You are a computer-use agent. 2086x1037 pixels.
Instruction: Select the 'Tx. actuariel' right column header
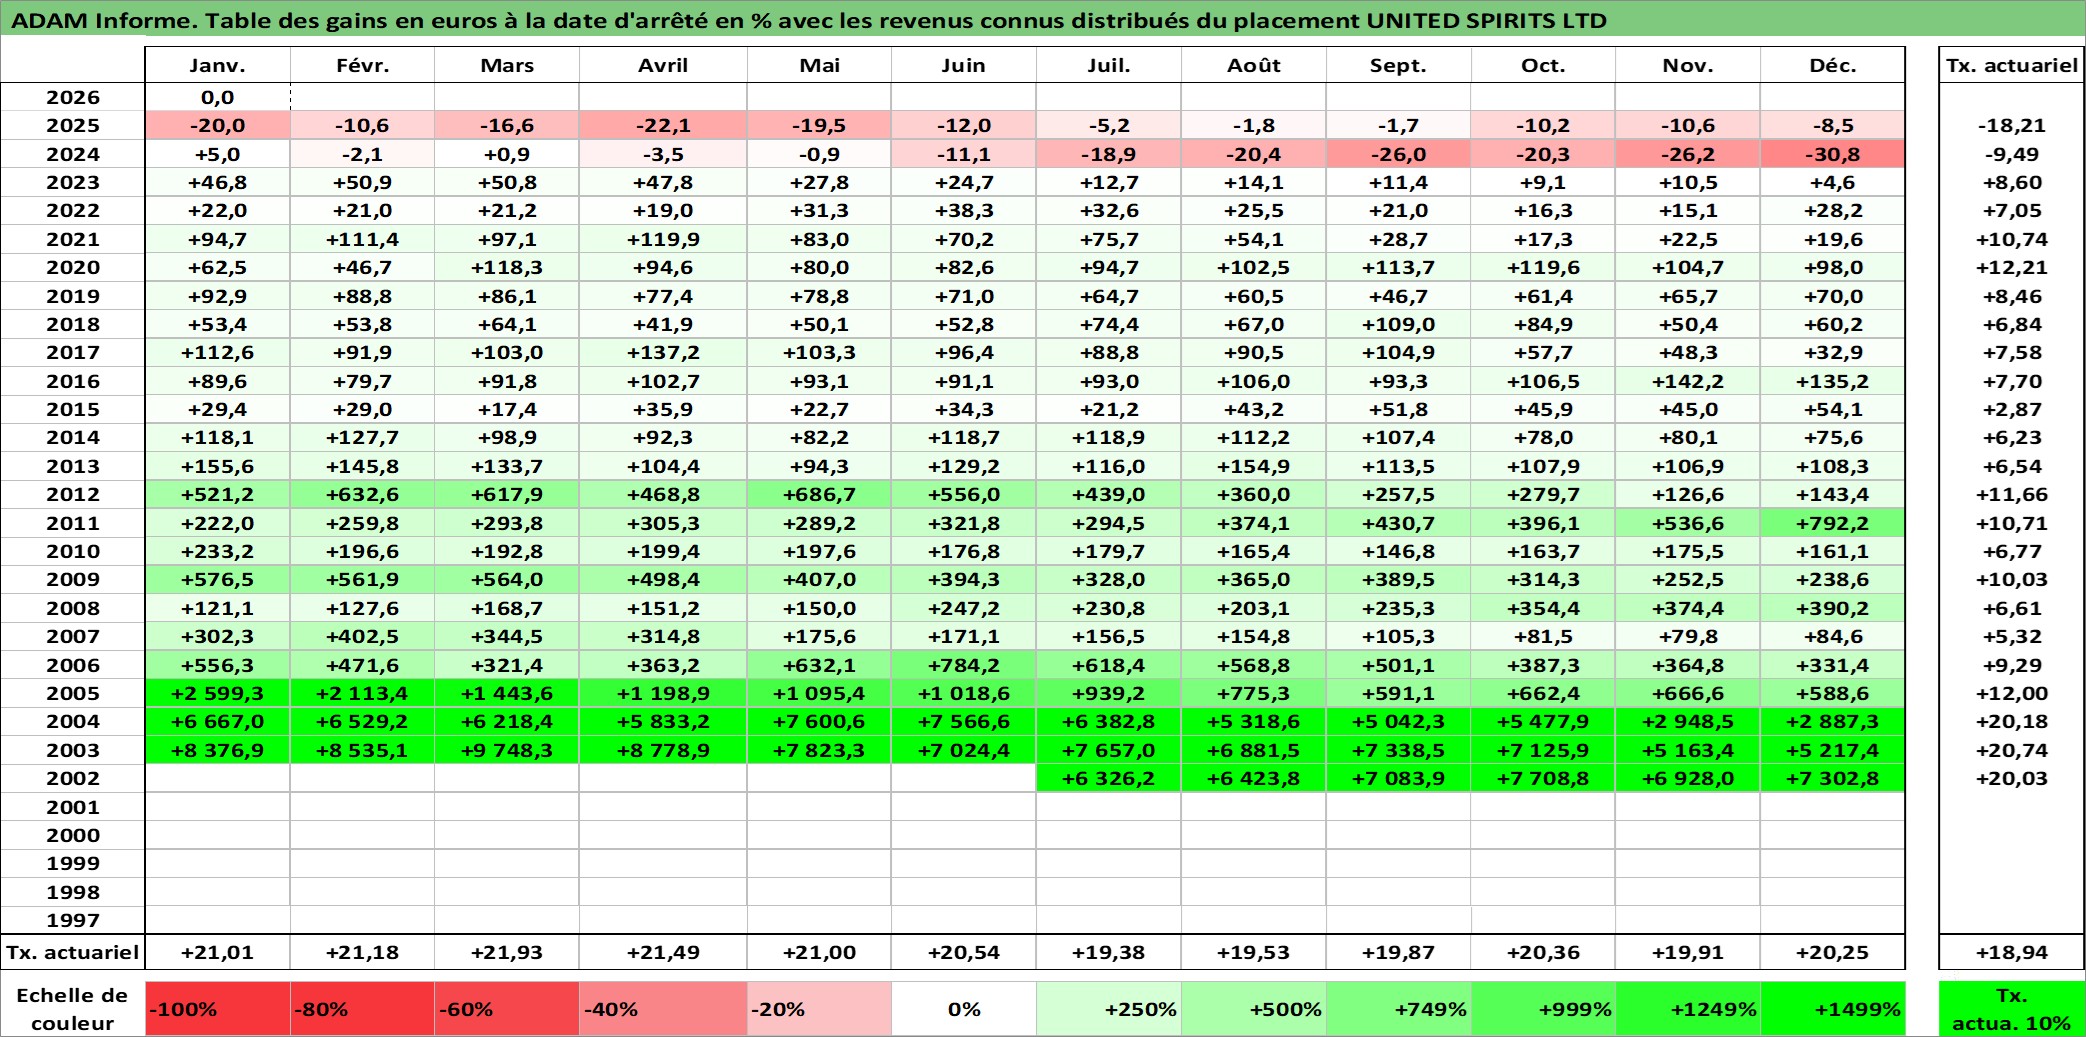coord(2011,65)
